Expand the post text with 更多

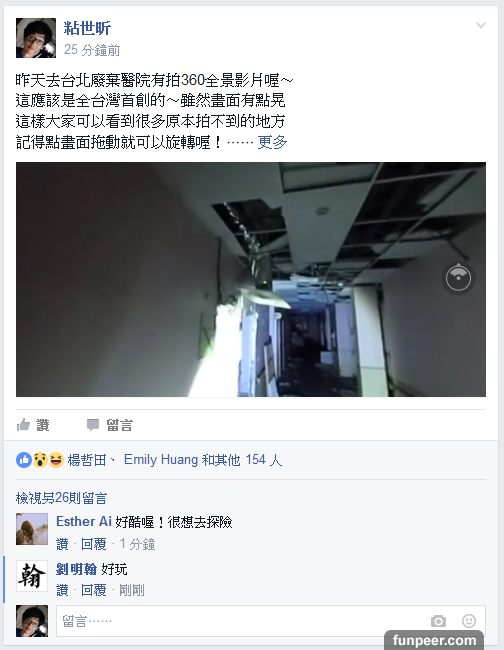(x=272, y=142)
